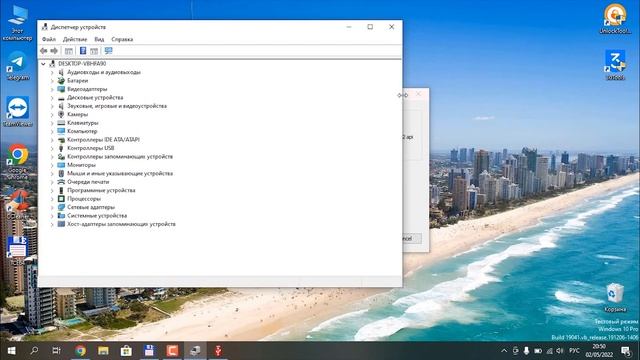Select Хост-адаптеры запоминающих устройств row text
The height and width of the screenshot is (360, 640).
121,224
